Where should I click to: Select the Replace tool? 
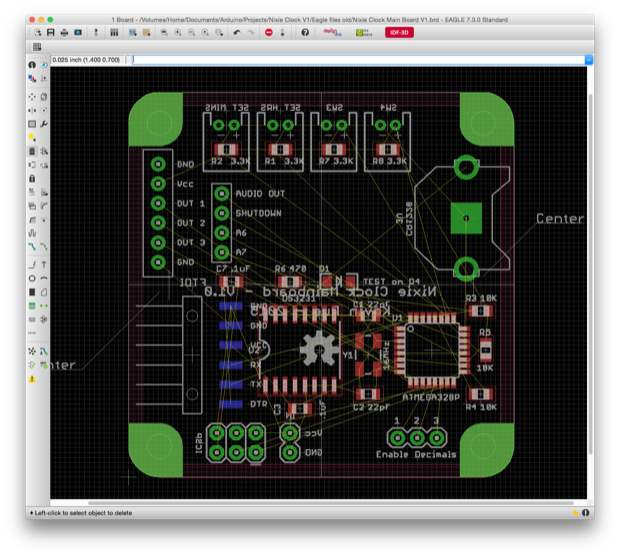coord(44,165)
